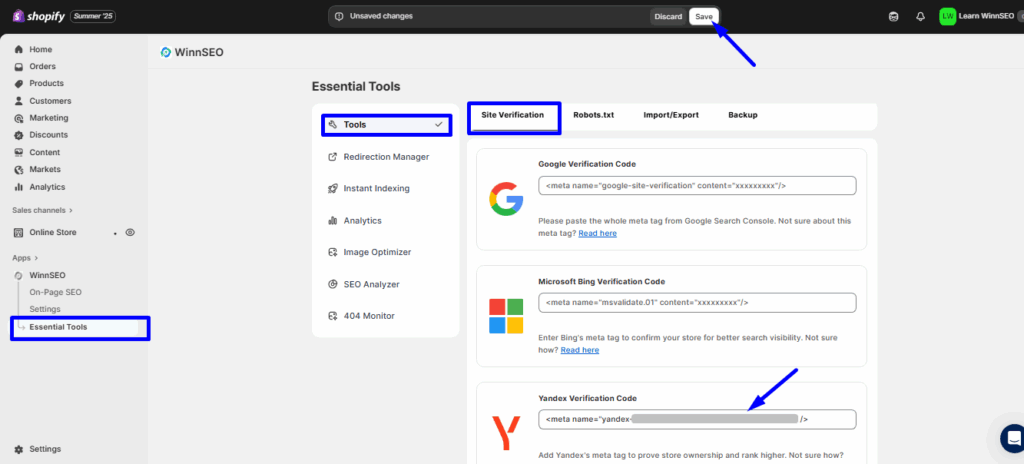Open the Sidekick assistant icon
The width and height of the screenshot is (1024, 464).
893,16
